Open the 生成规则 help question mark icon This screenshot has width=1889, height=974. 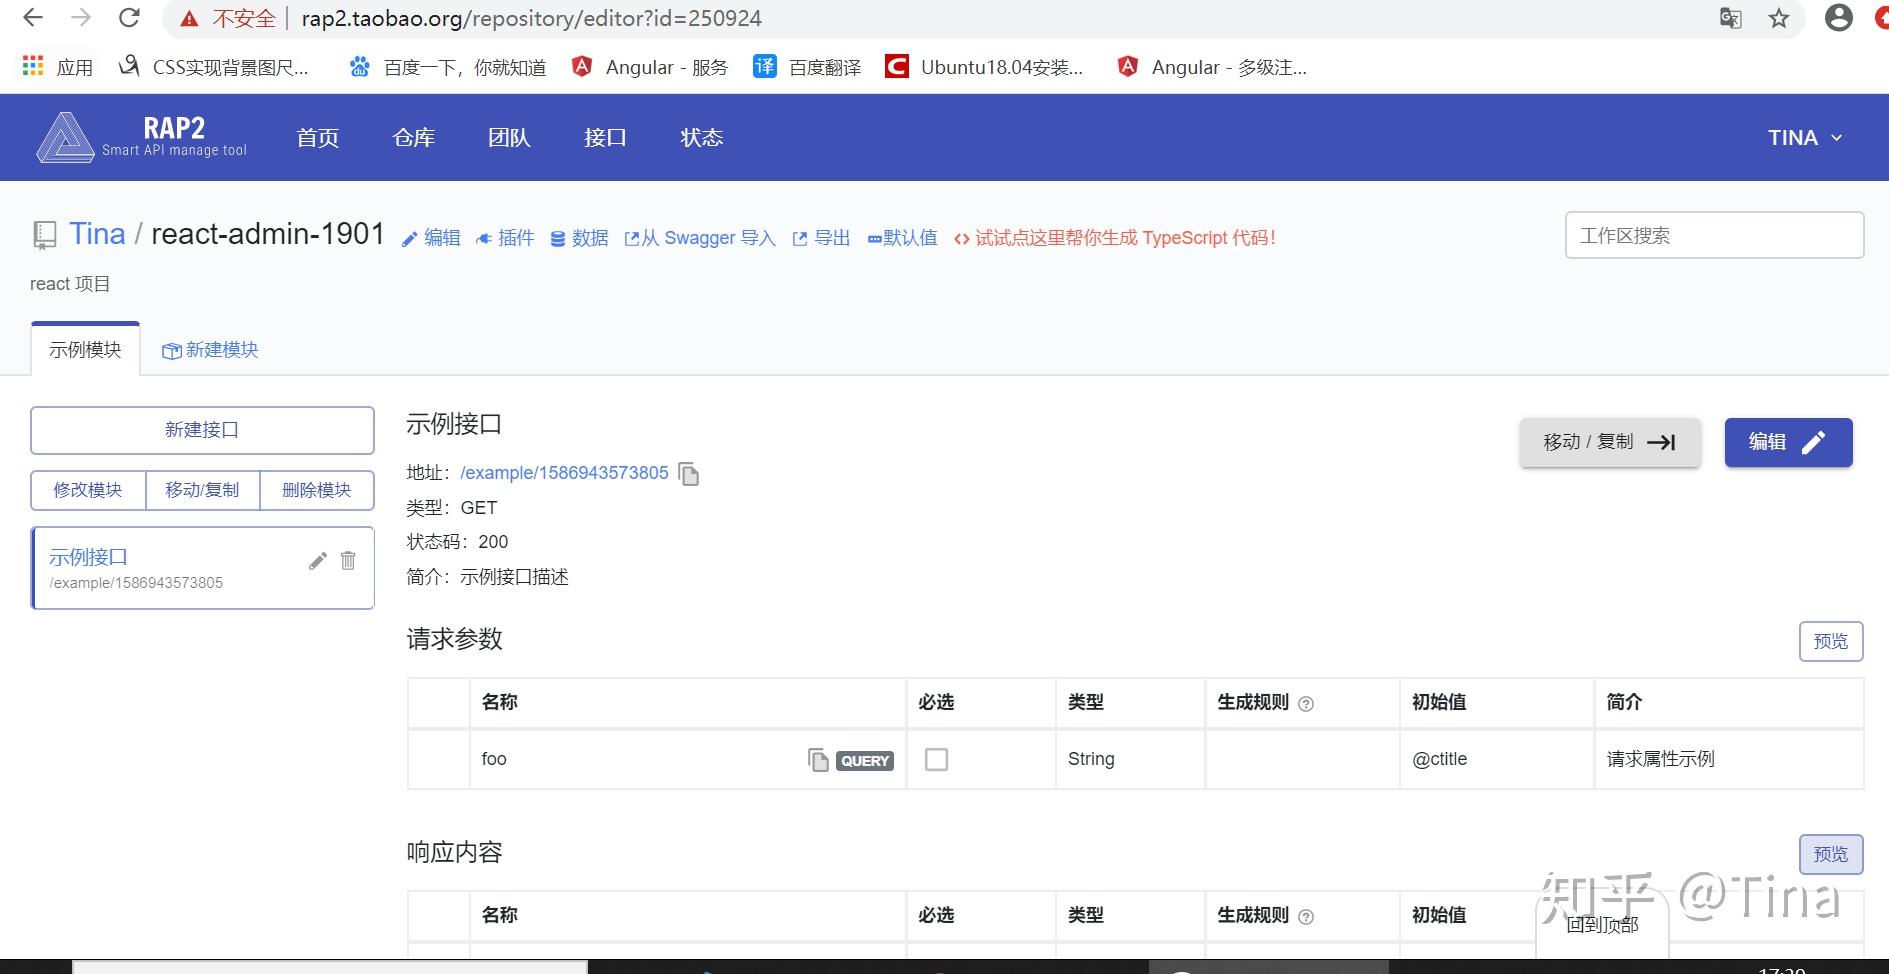[1306, 704]
